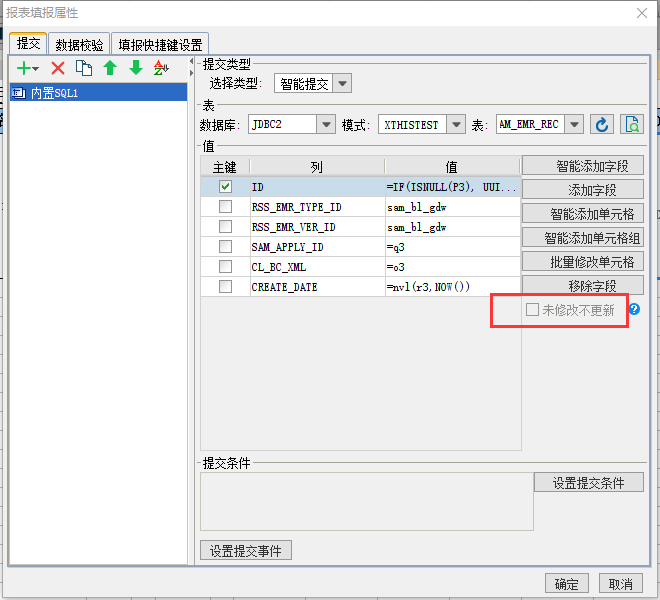Click 添加字段 button
This screenshot has width=660, height=600.
583,189
